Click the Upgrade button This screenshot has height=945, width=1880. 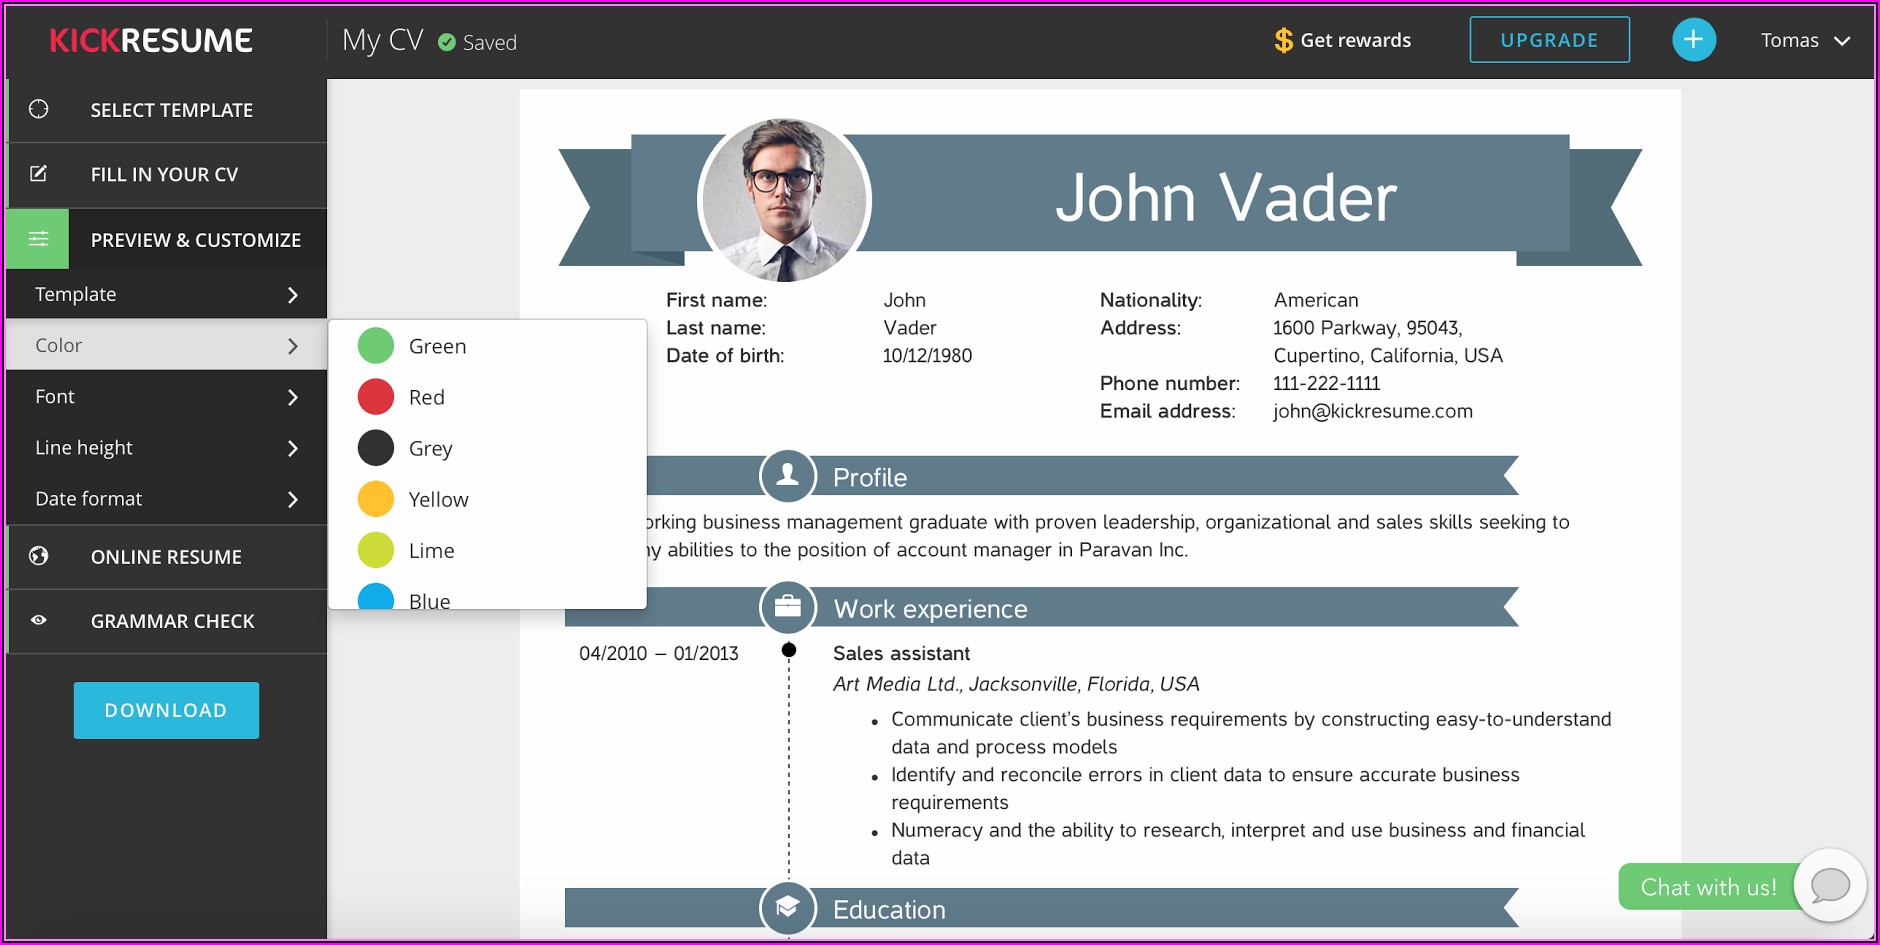(1548, 40)
